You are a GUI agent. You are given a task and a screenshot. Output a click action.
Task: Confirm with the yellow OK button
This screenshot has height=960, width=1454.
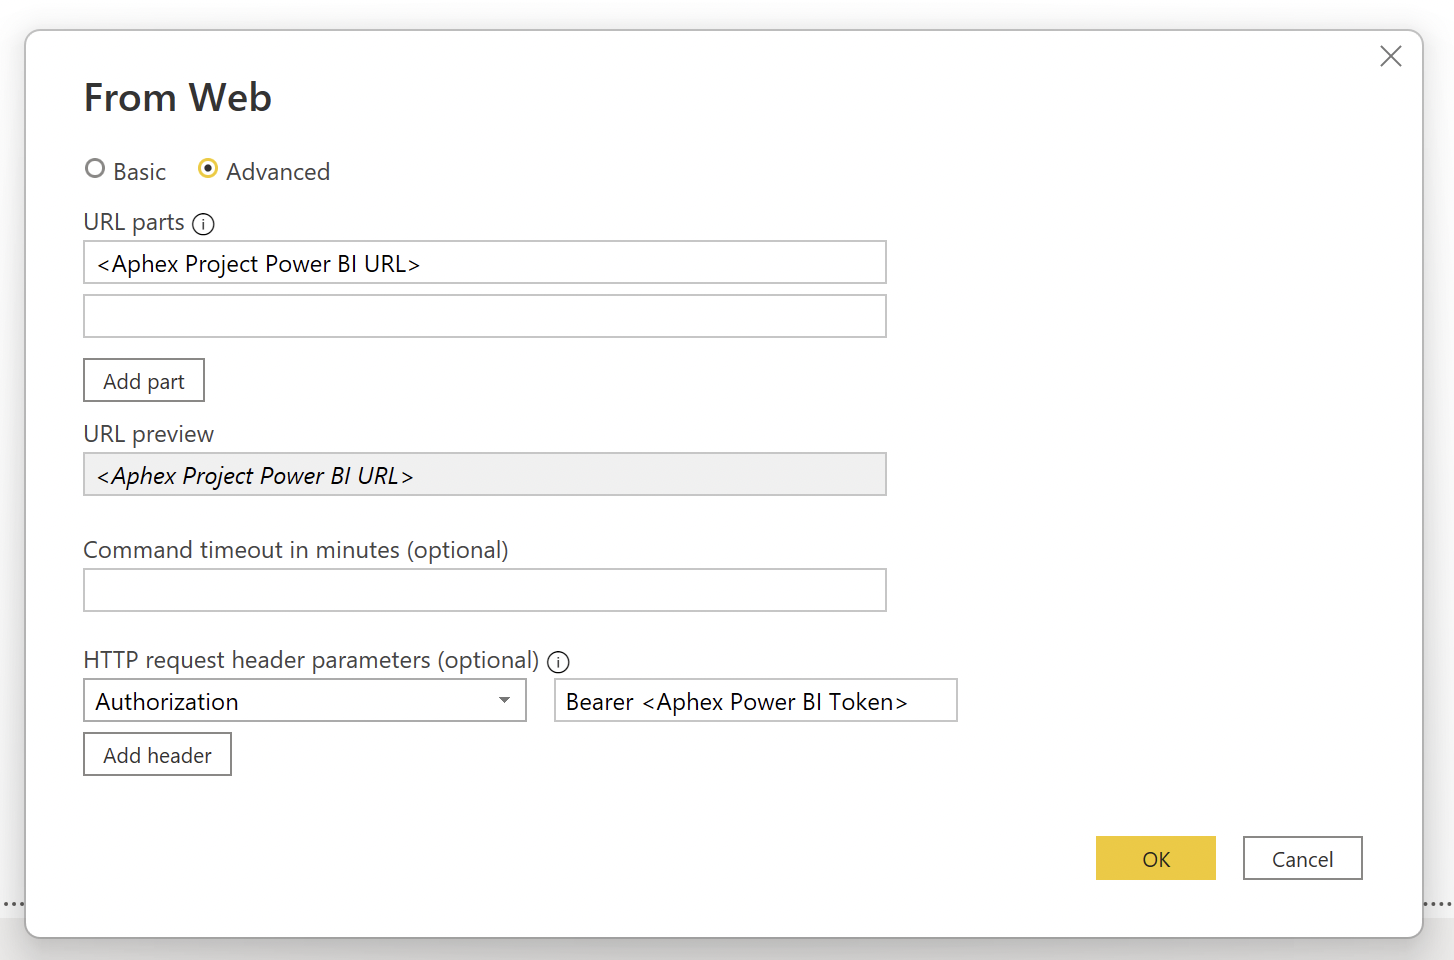(x=1155, y=859)
